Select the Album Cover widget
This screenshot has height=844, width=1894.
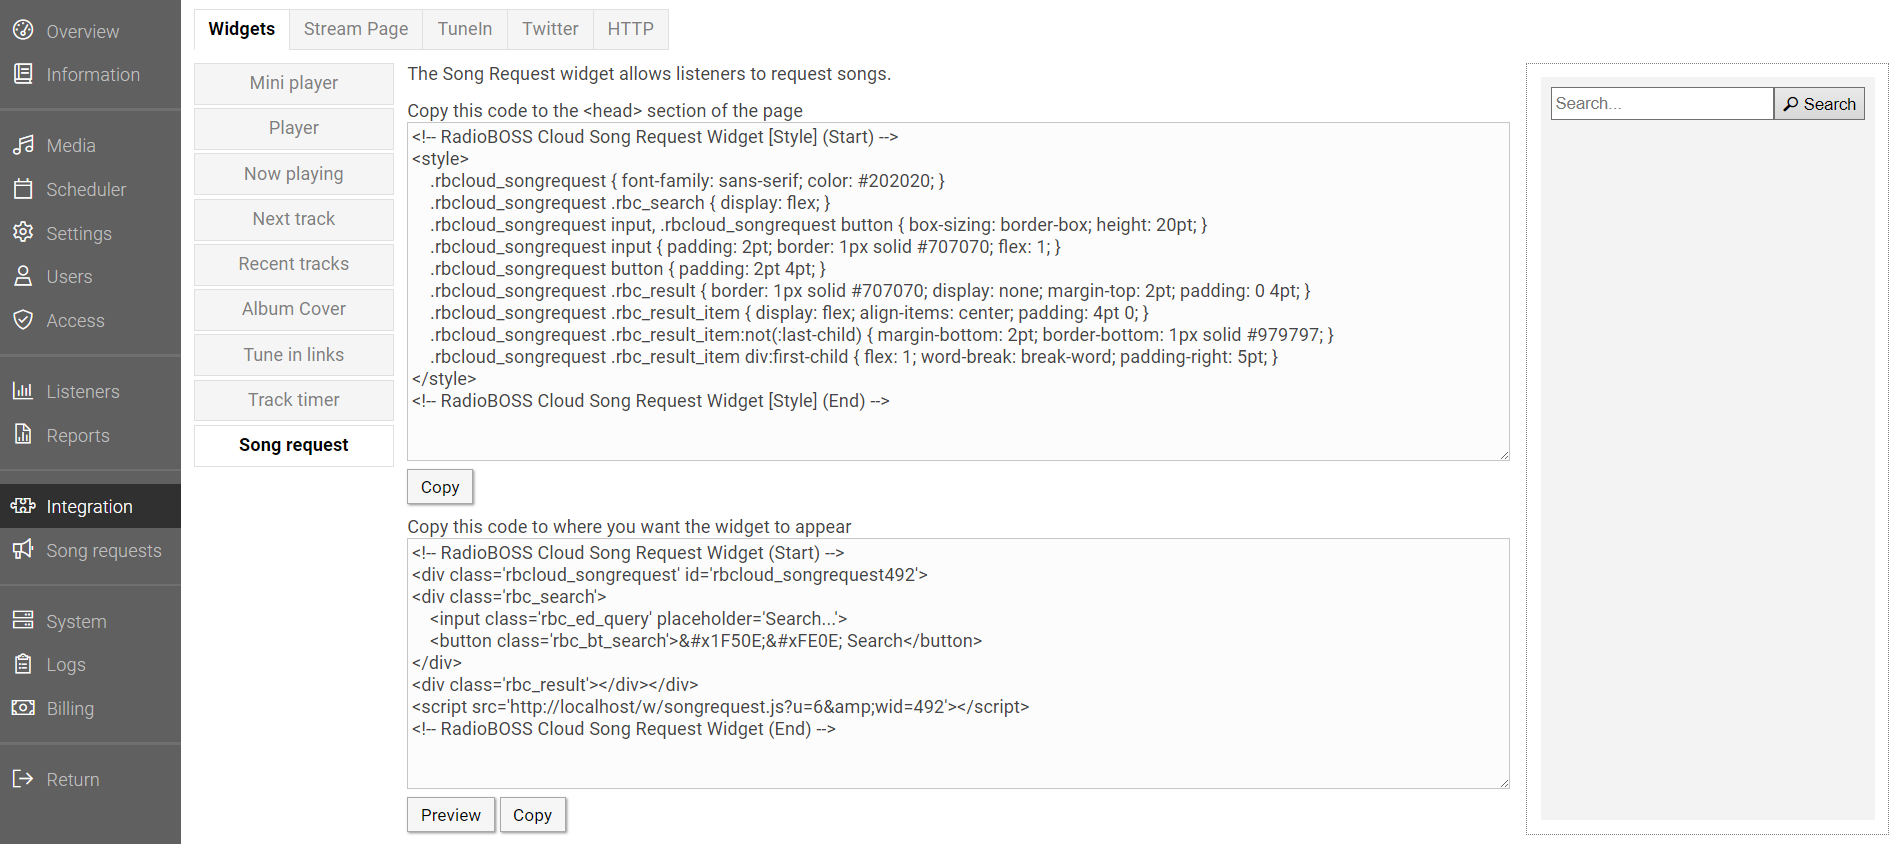pyautogui.click(x=294, y=309)
